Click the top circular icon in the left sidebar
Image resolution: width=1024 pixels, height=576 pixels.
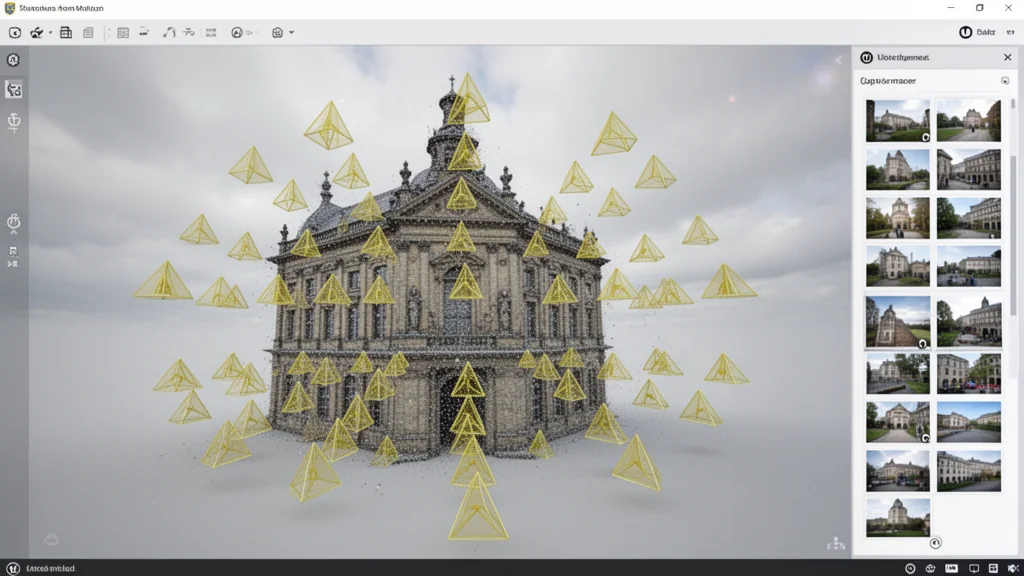coord(14,60)
